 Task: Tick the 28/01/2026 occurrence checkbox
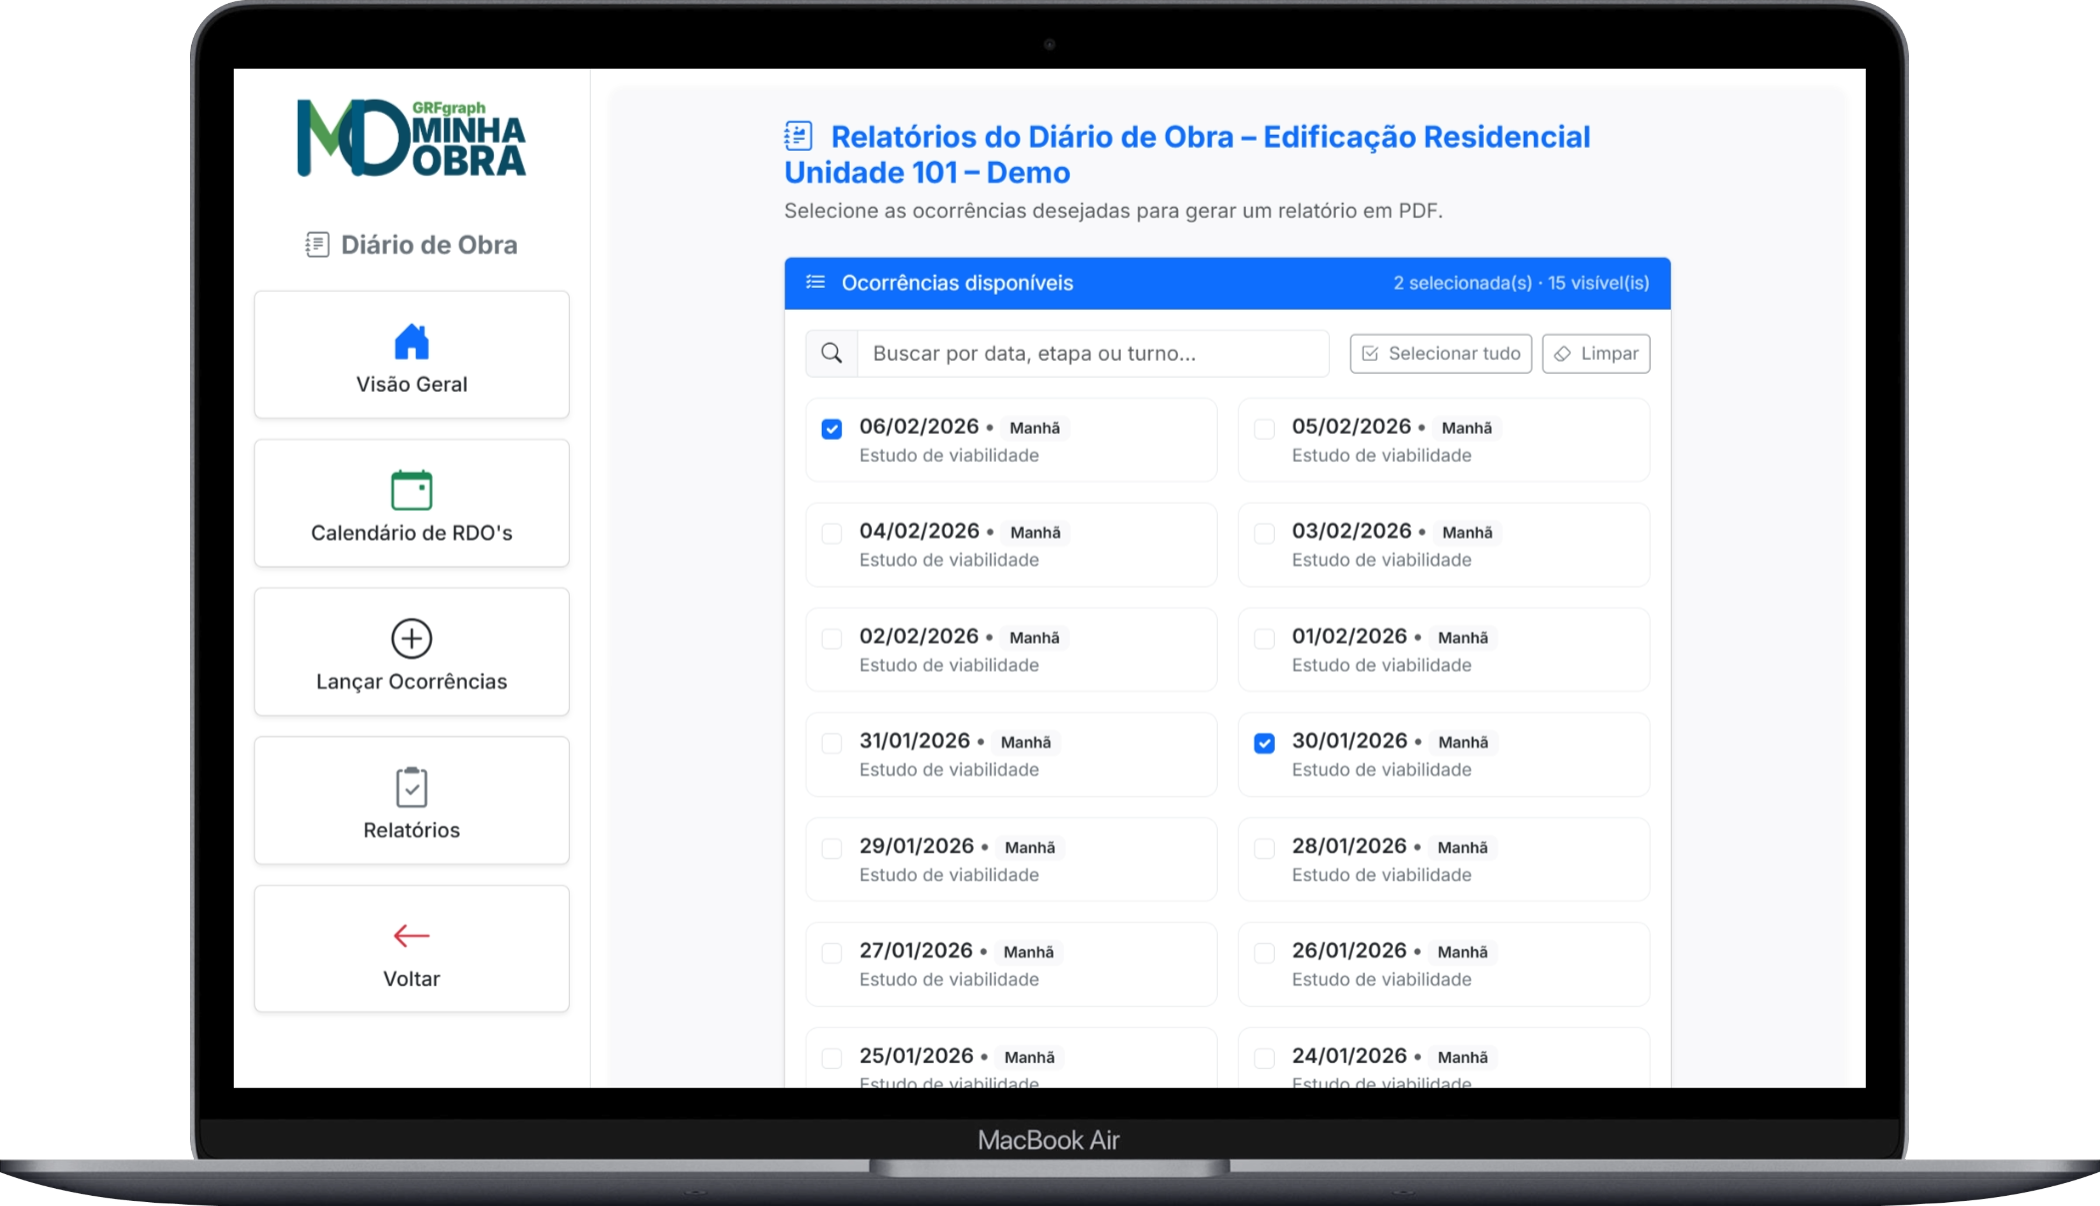pos(1264,848)
